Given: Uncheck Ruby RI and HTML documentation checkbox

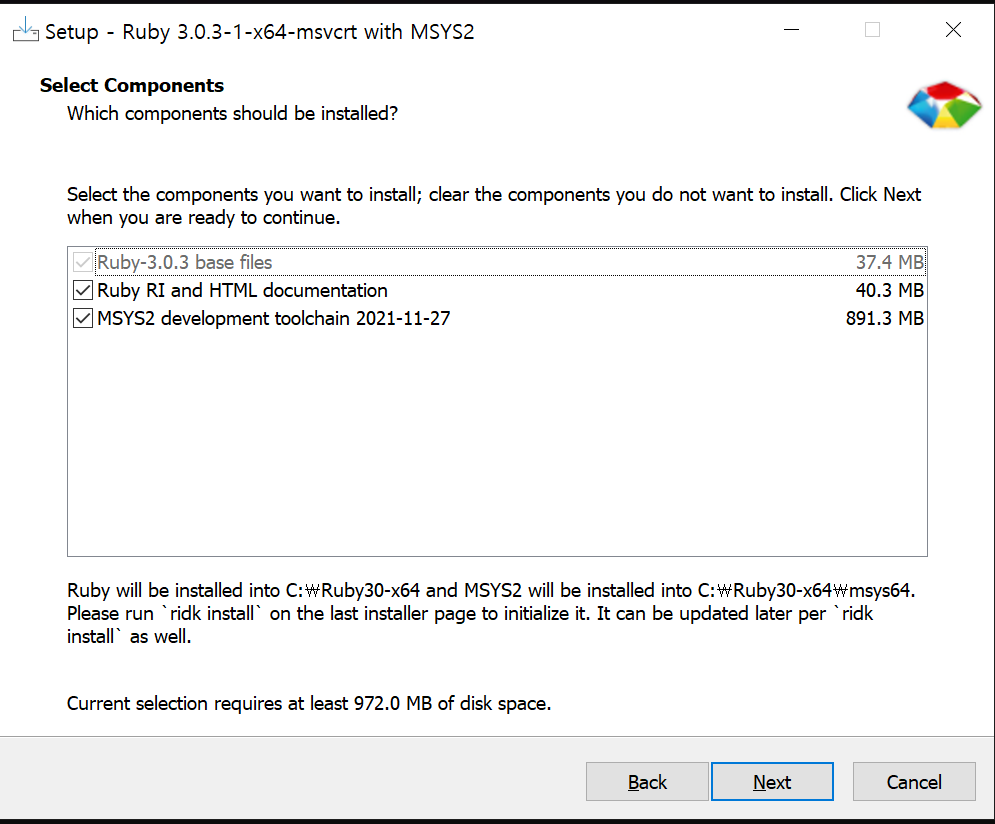Looking at the screenshot, I should click(83, 291).
